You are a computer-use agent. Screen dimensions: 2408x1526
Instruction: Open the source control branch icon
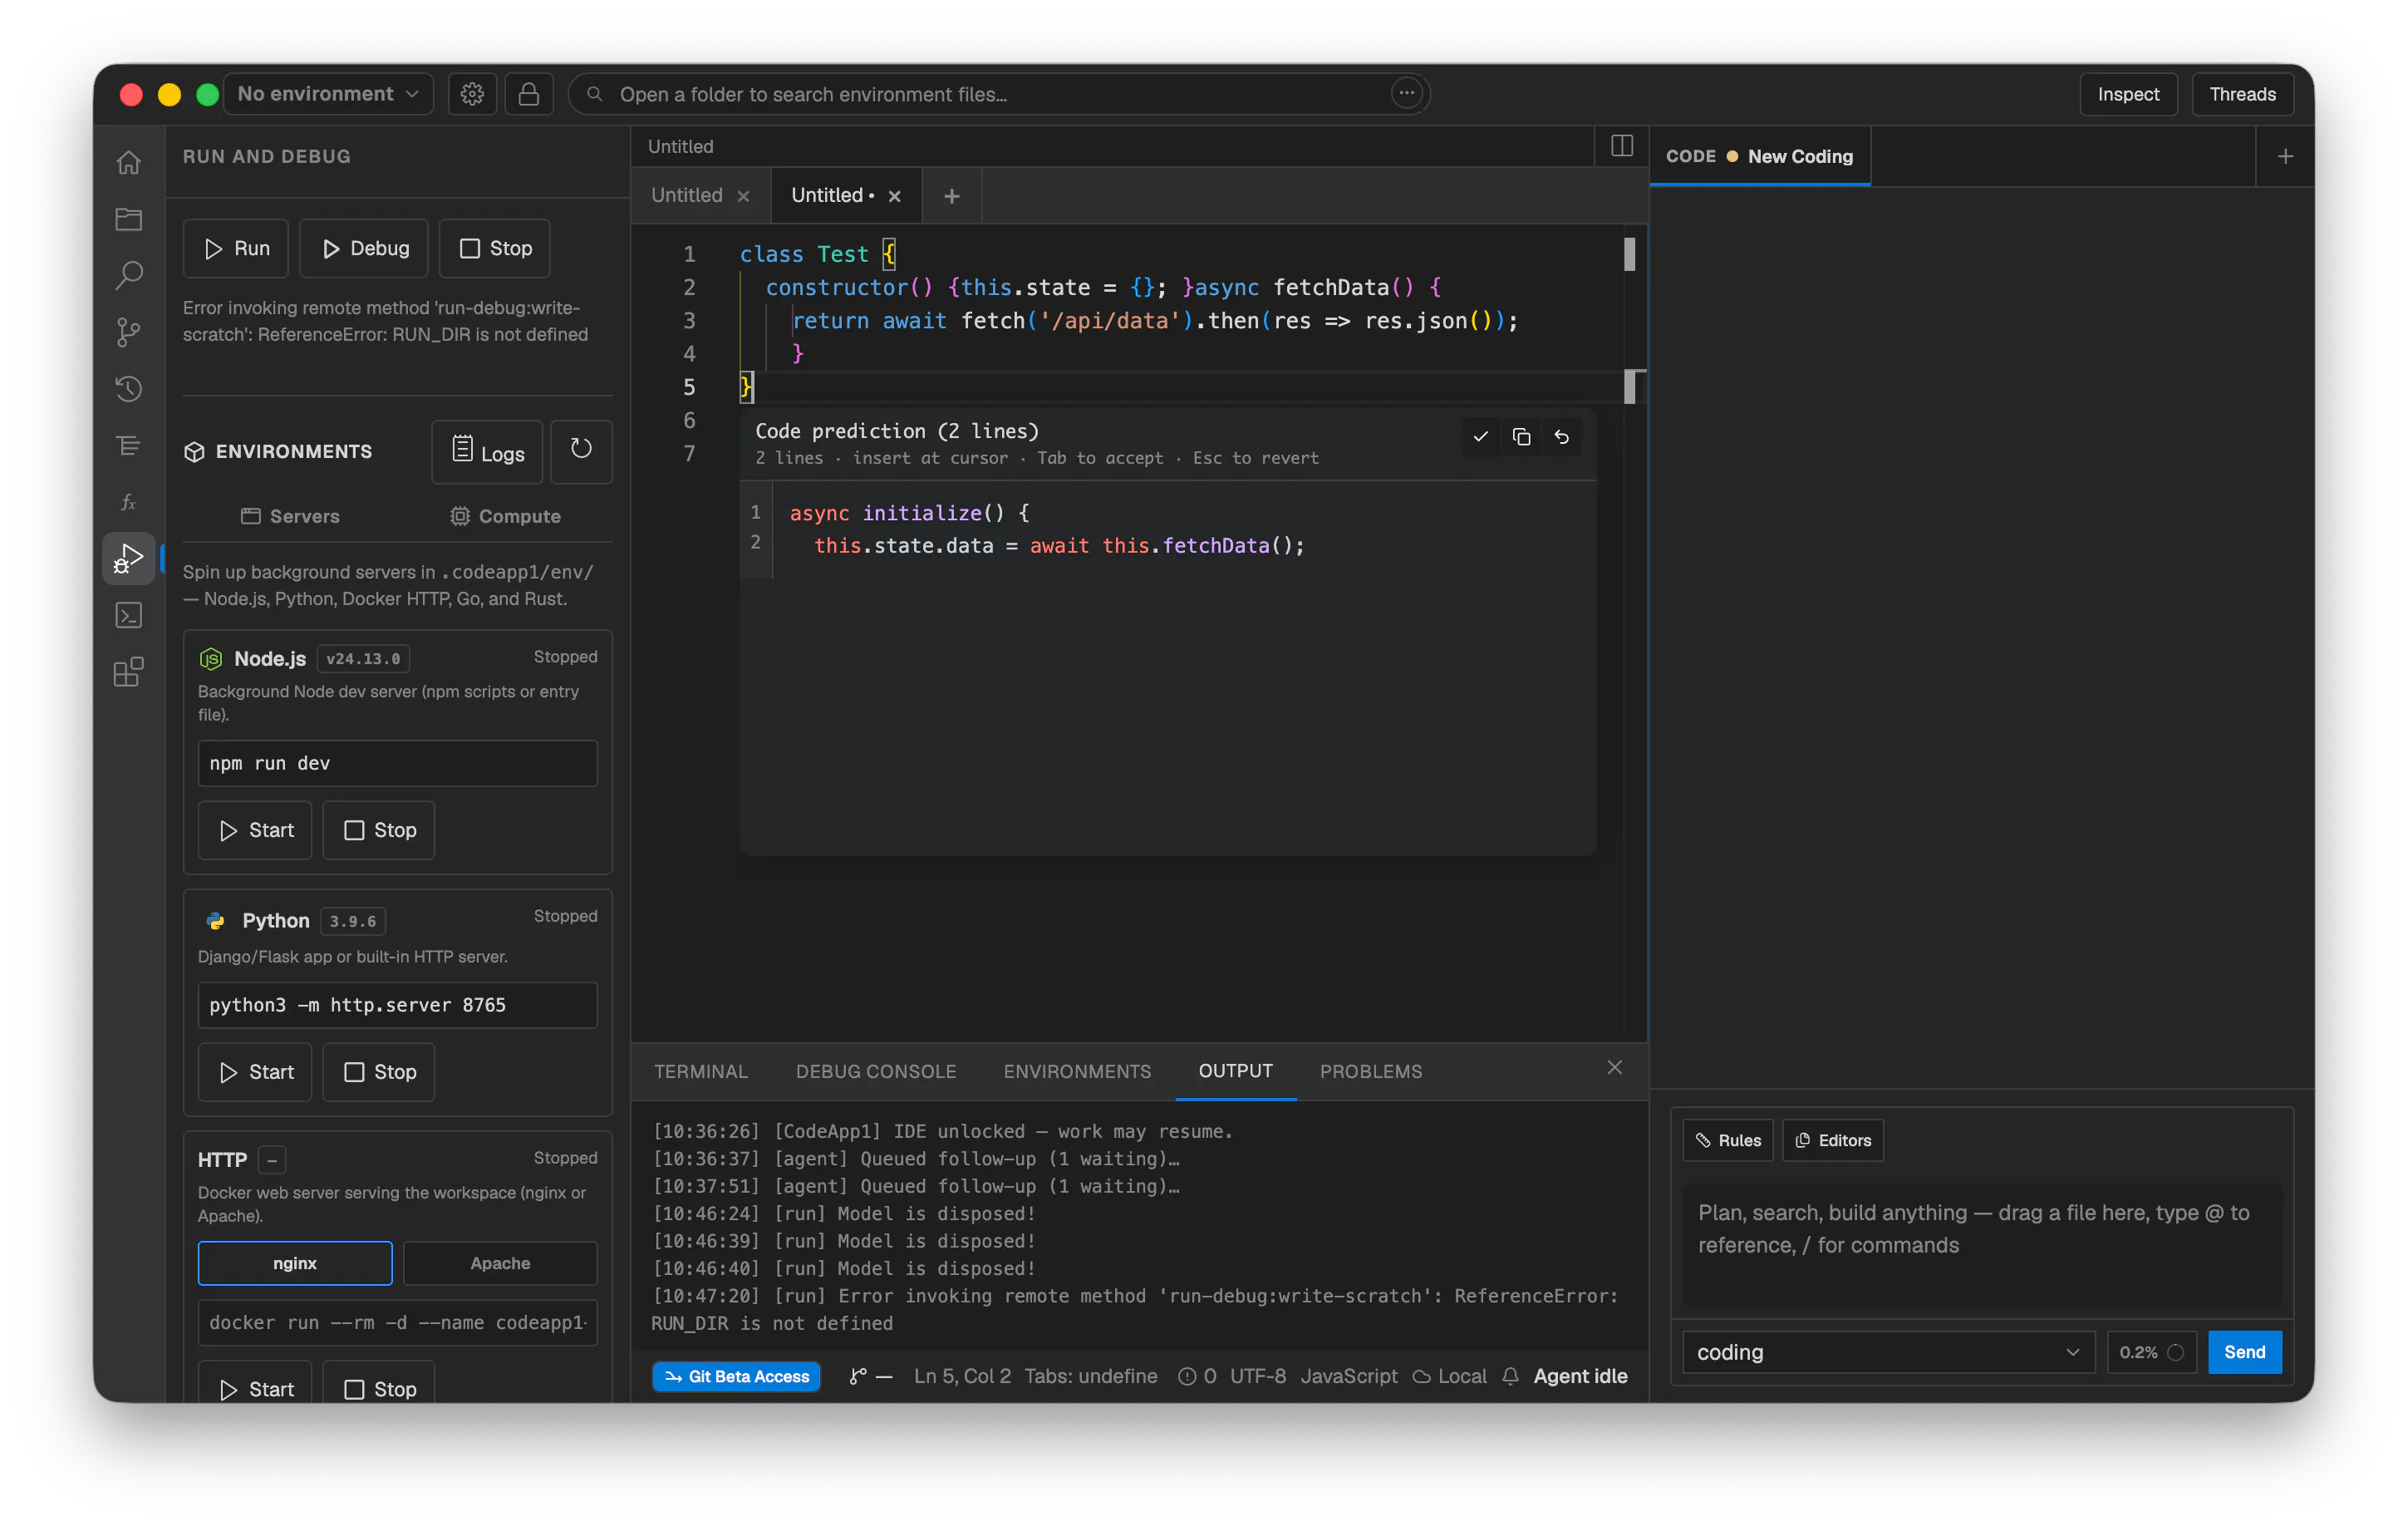tap(129, 332)
